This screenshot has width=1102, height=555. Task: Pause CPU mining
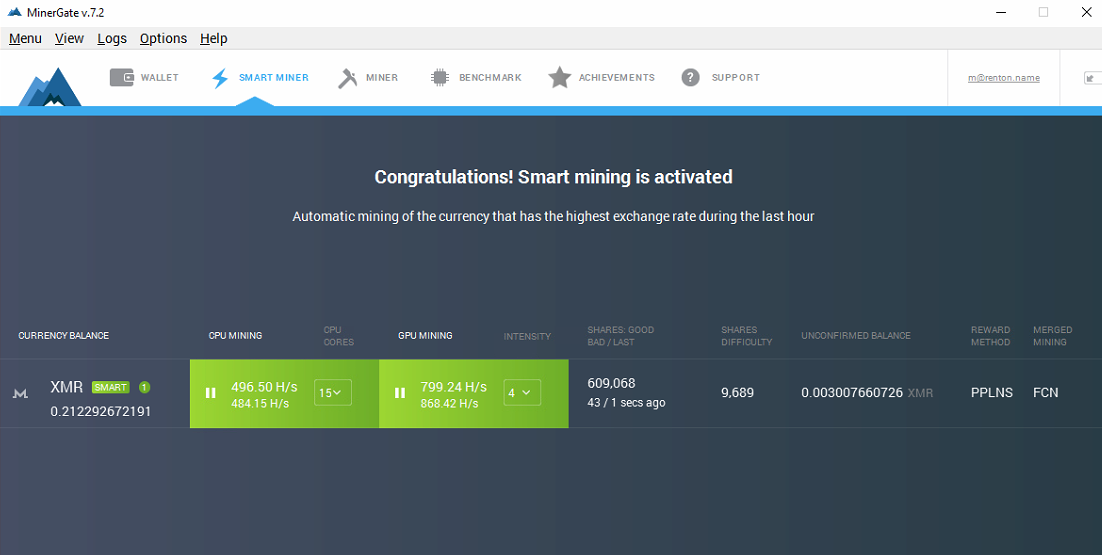pyautogui.click(x=210, y=393)
